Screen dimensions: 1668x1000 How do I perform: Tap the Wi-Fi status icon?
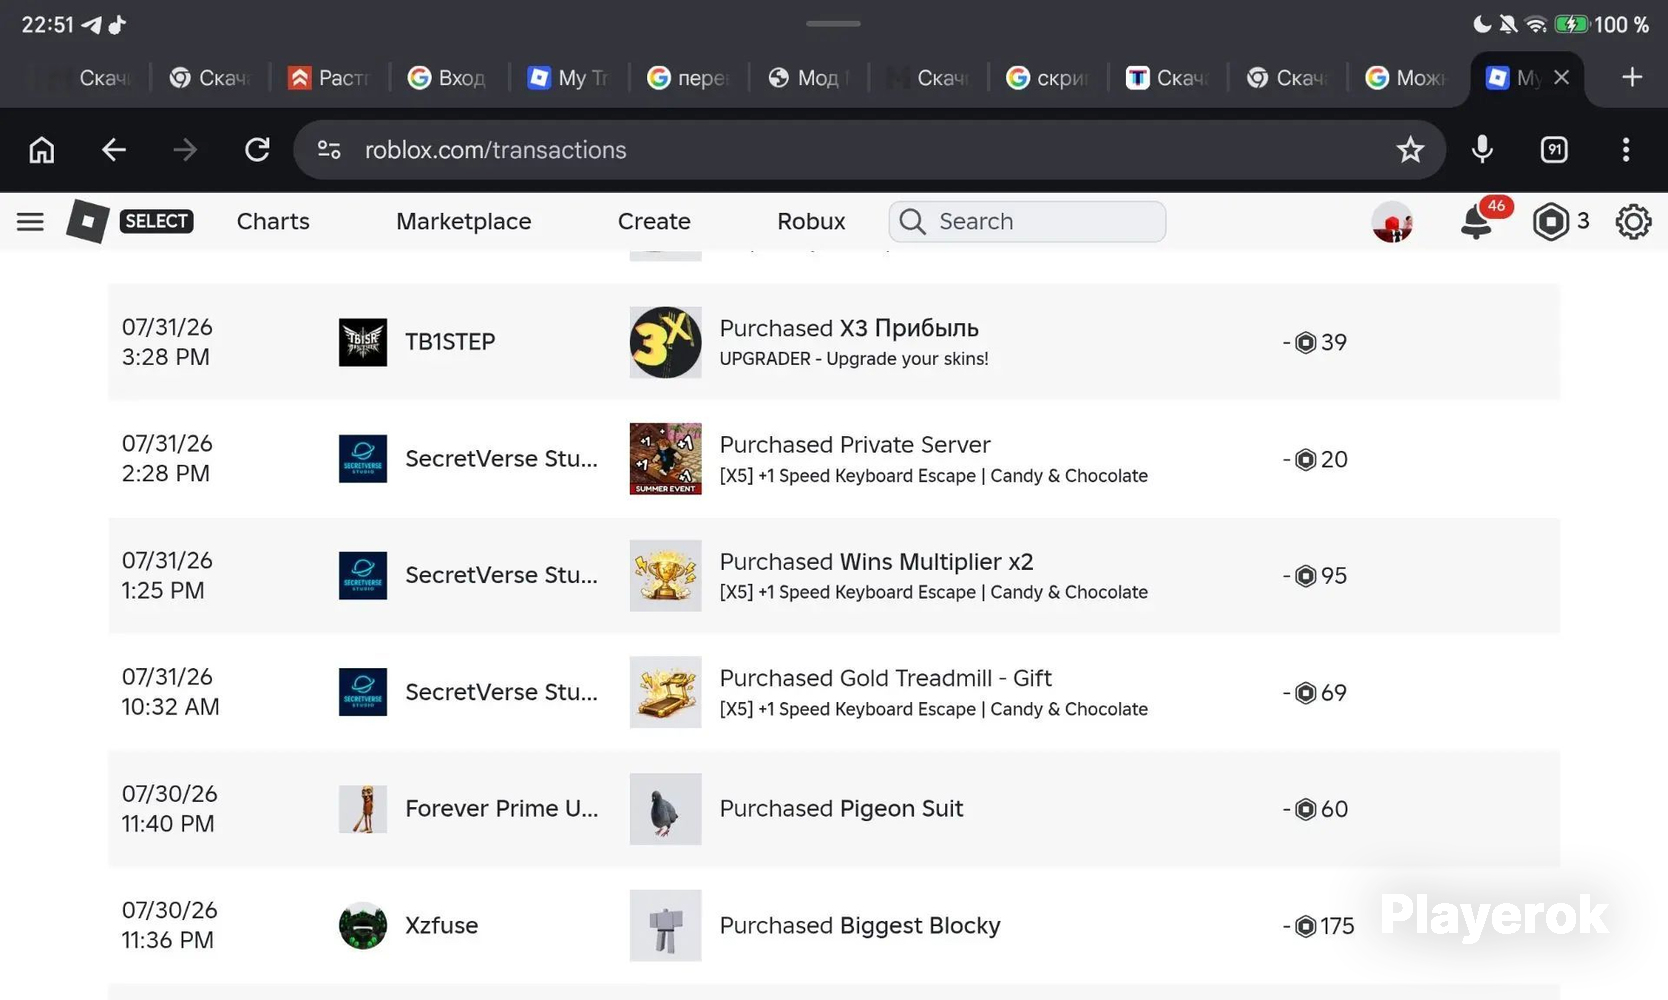click(1537, 24)
